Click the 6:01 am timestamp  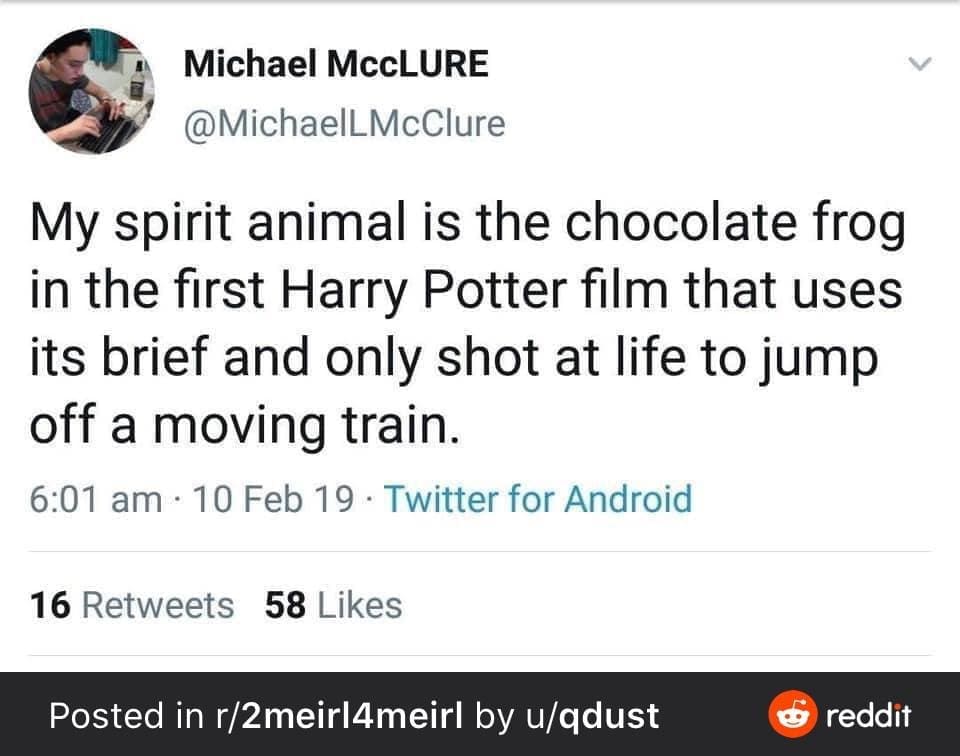tap(96, 497)
